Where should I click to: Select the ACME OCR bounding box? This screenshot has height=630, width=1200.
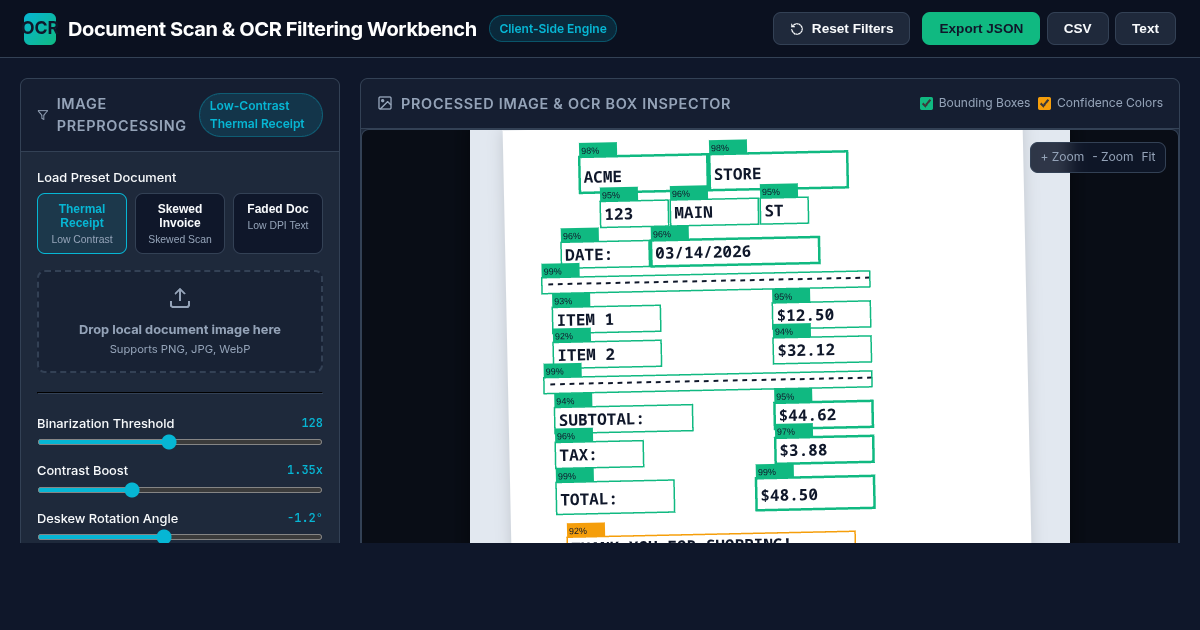(644, 173)
